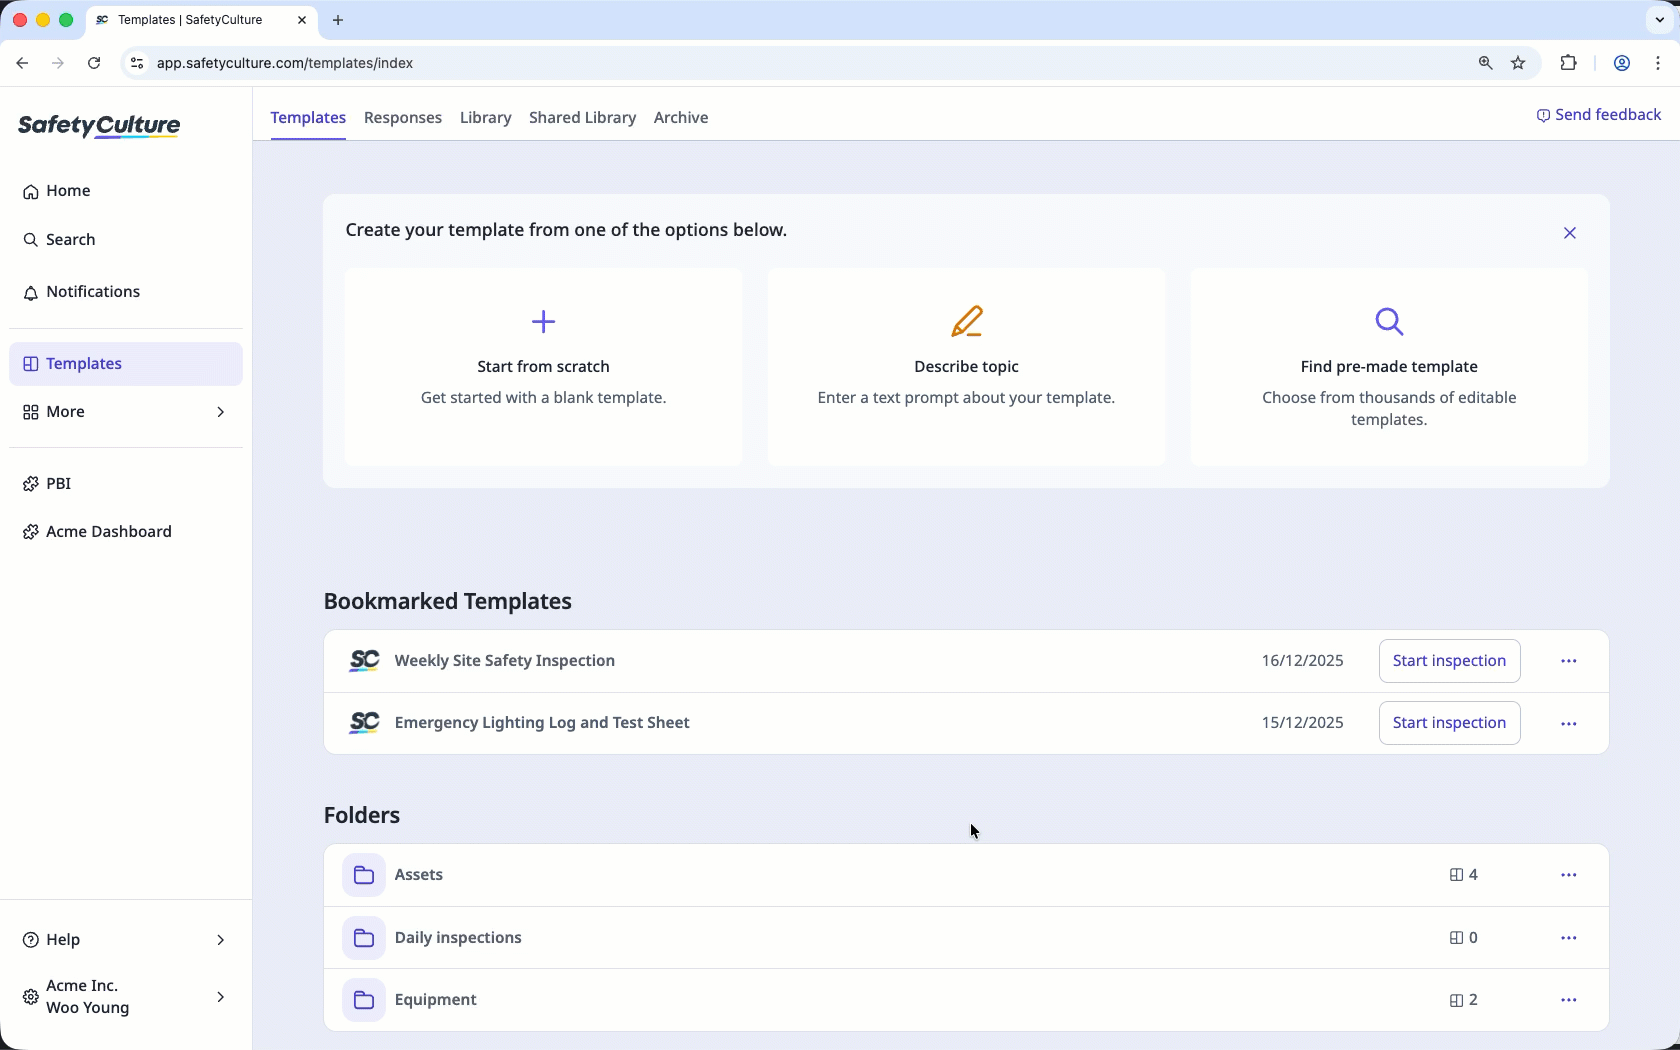Viewport: 1680px width, 1050px height.
Task: Start inspection for Weekly Site Safety Inspection
Action: (x=1449, y=661)
